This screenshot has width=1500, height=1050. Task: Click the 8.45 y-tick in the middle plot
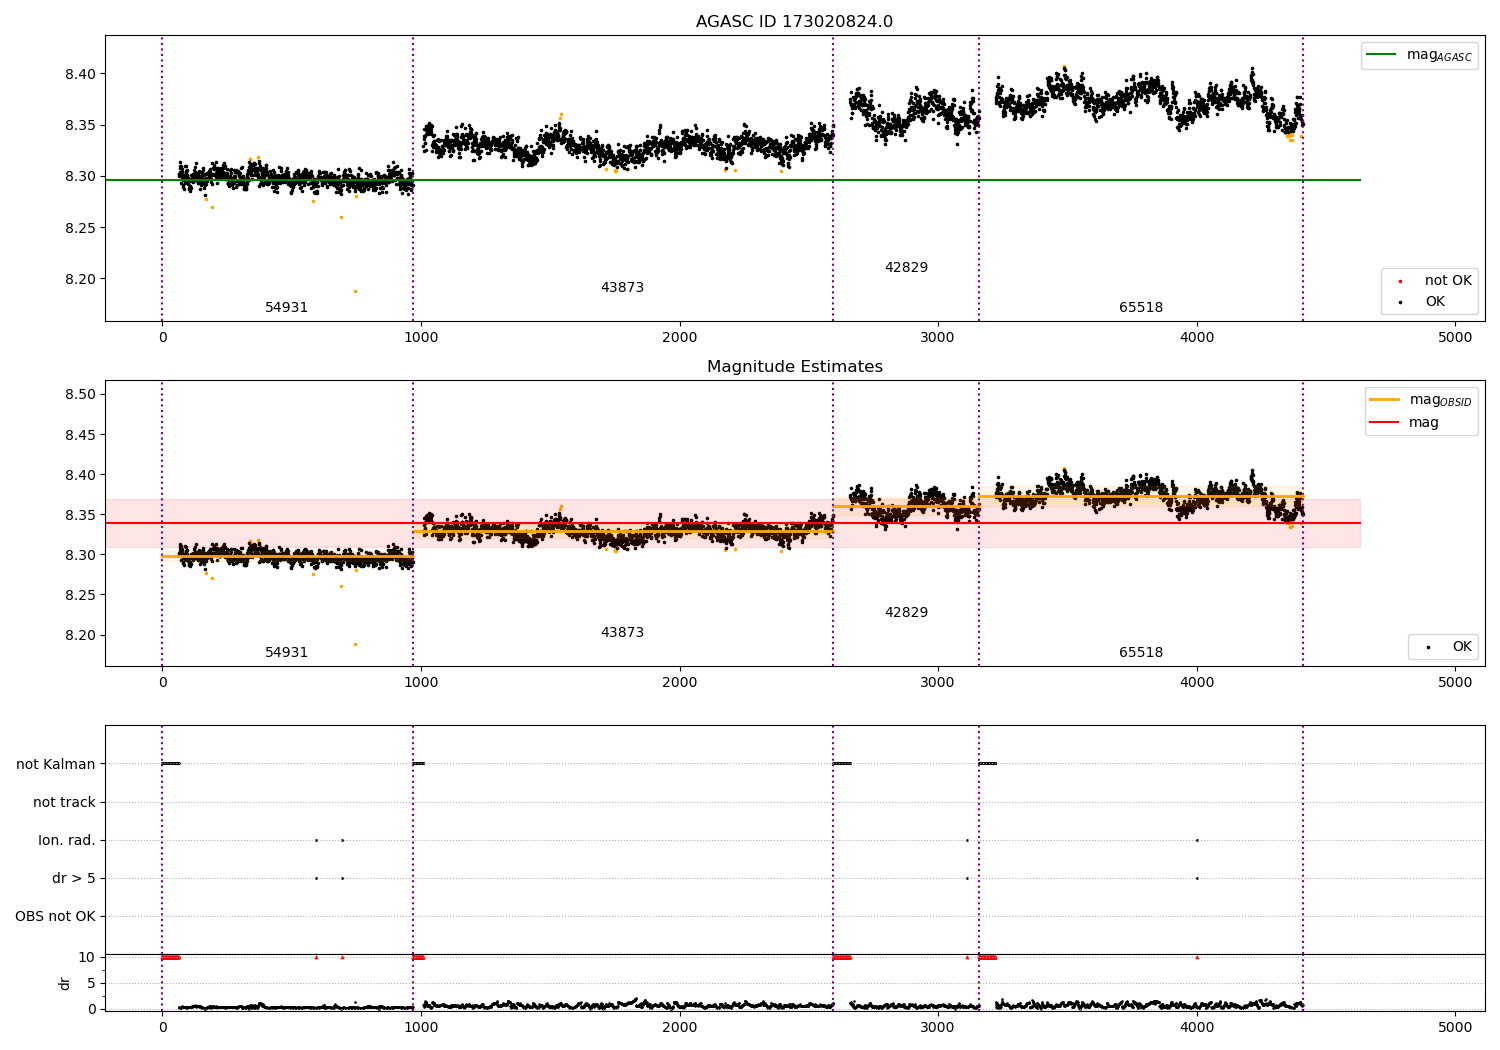pos(81,435)
